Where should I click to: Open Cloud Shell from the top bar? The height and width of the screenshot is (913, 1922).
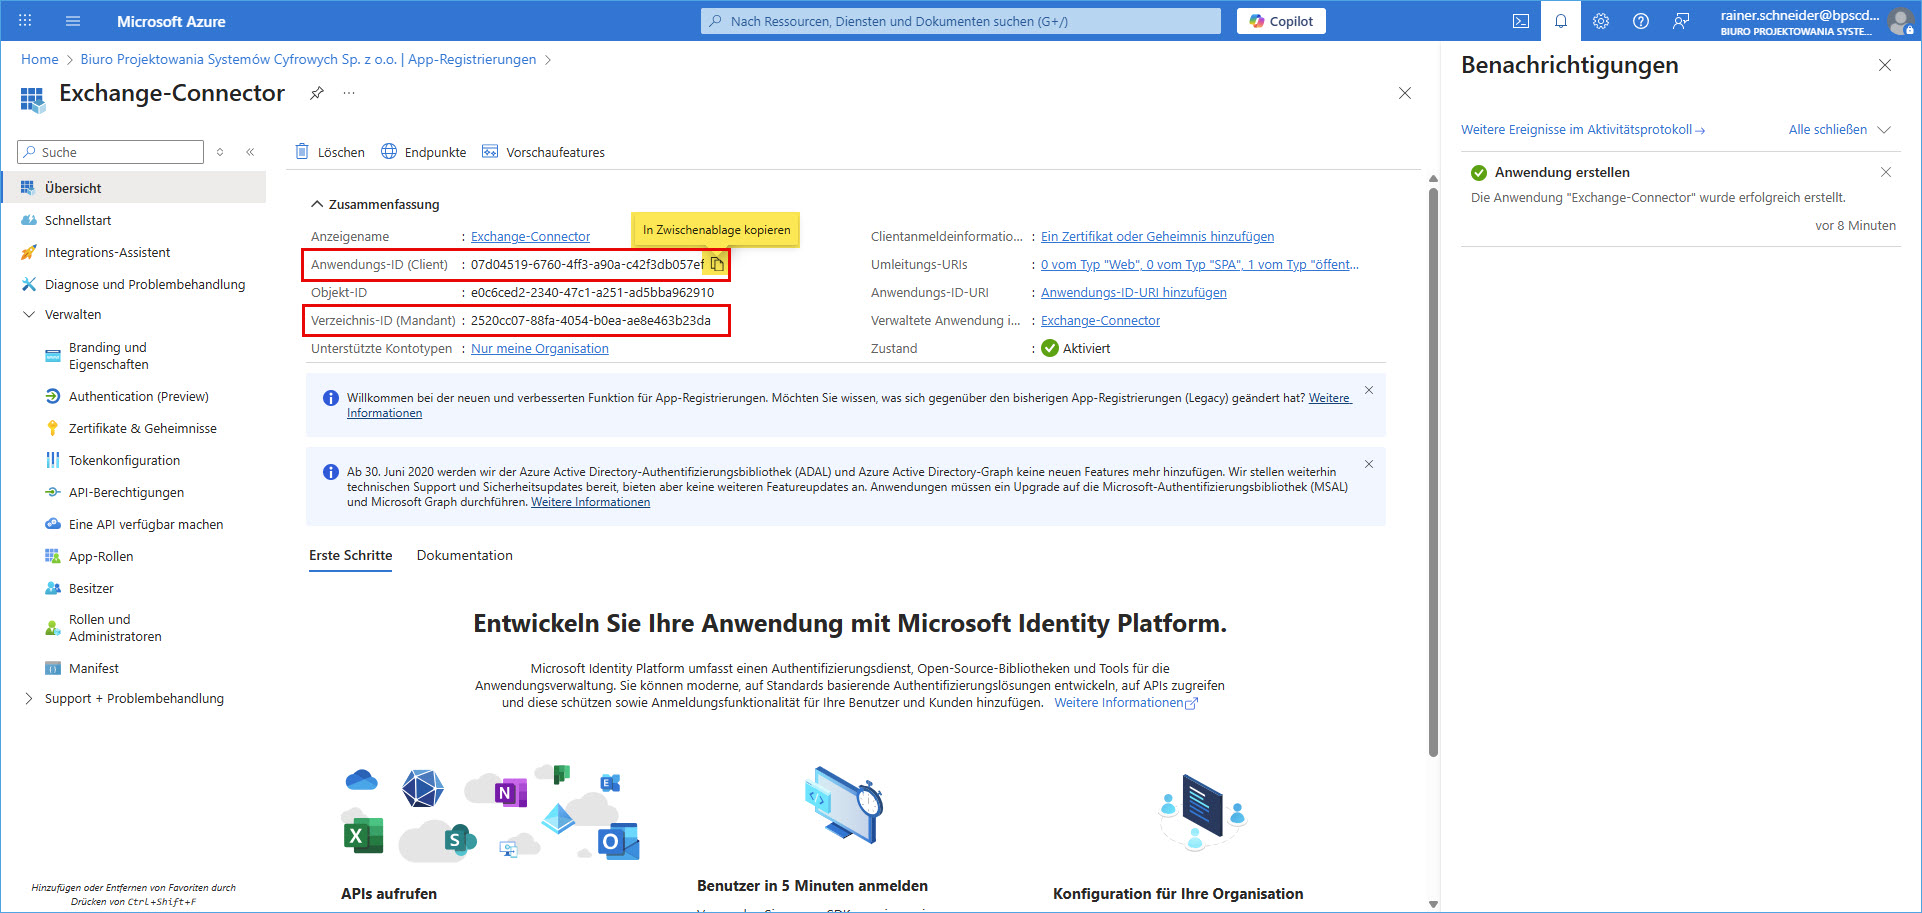(1521, 21)
